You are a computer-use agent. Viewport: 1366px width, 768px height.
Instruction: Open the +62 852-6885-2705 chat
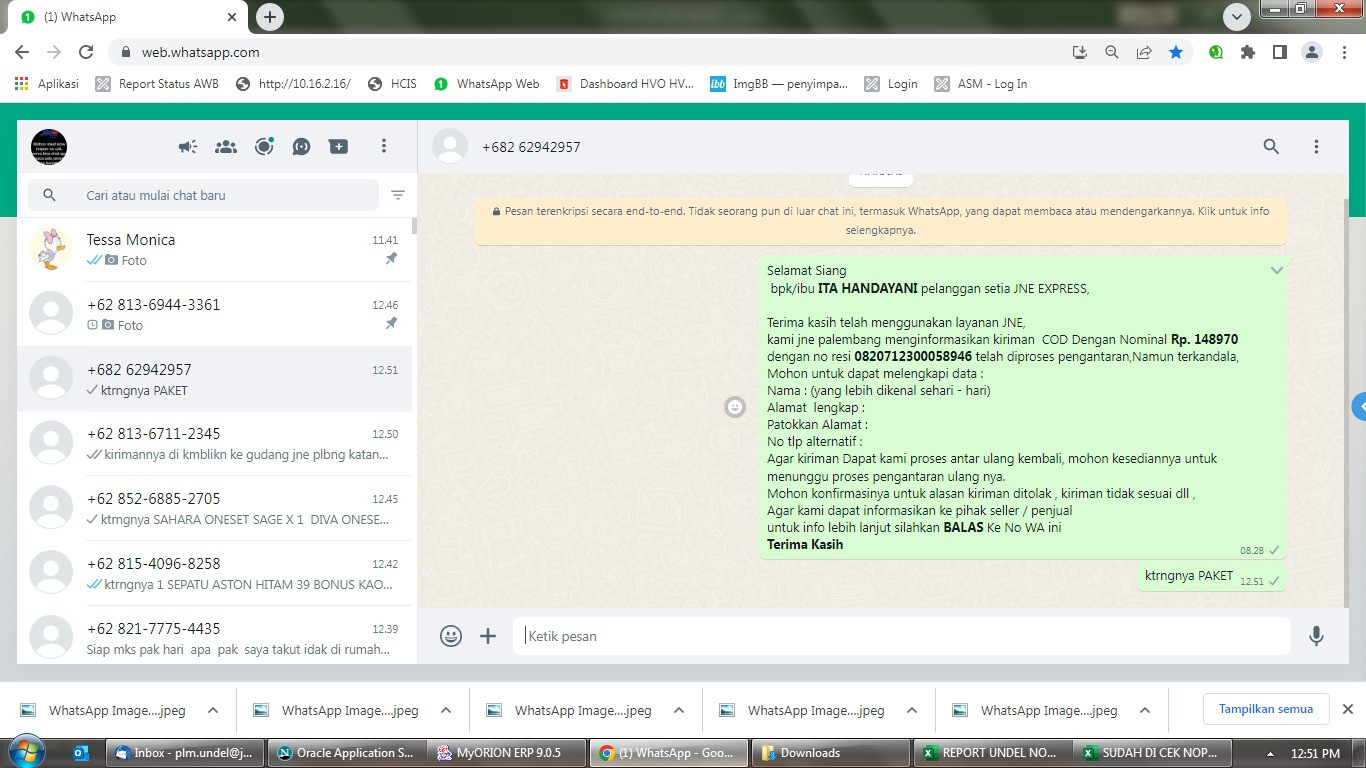click(215, 508)
